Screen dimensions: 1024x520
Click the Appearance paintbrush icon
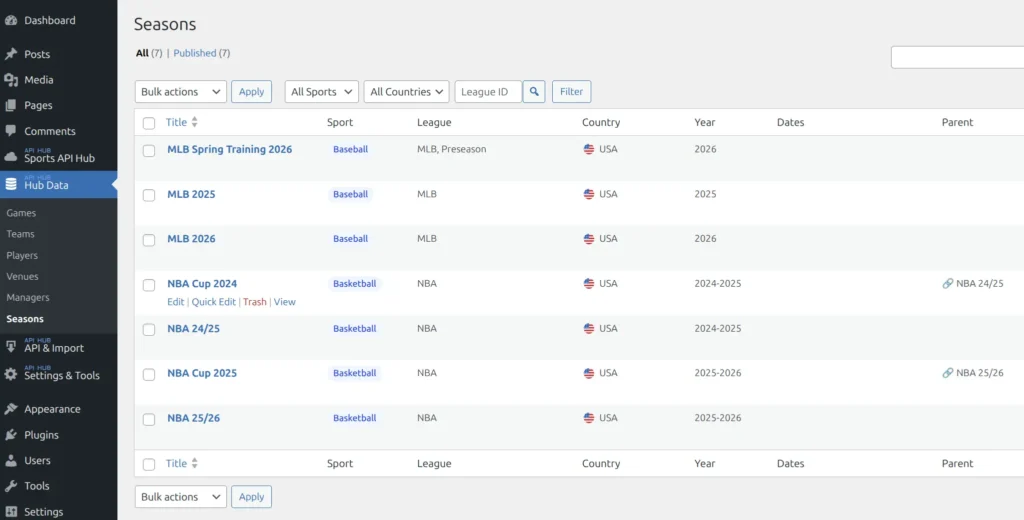tap(10, 409)
